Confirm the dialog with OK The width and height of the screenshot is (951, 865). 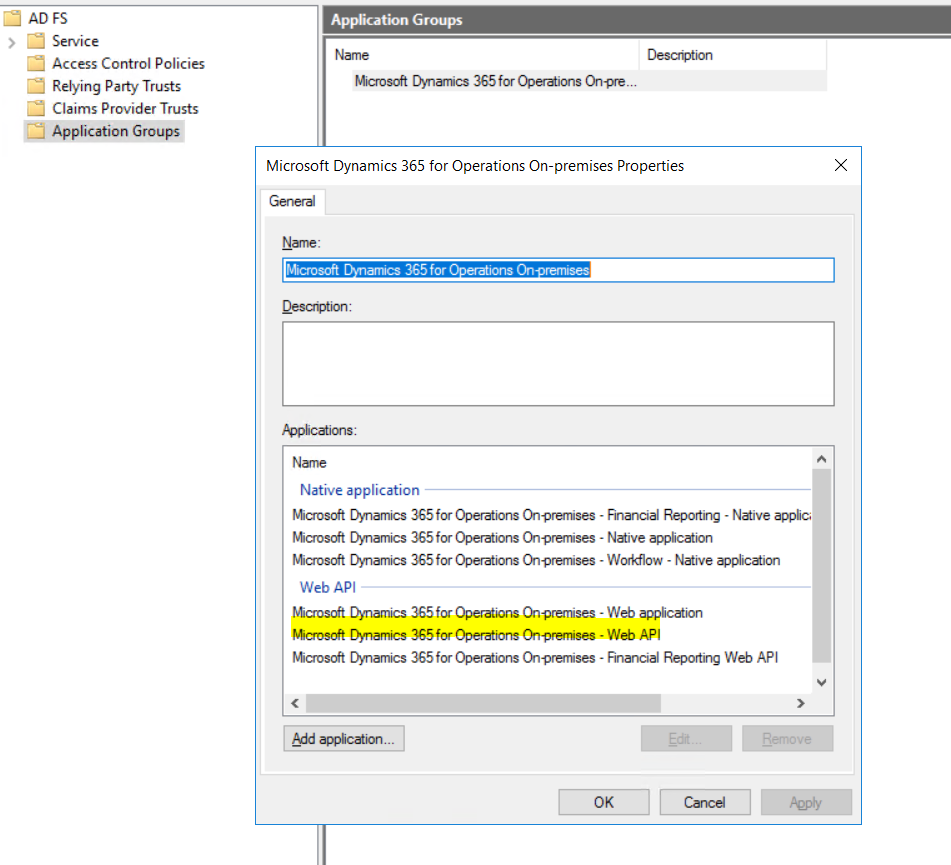coord(604,803)
